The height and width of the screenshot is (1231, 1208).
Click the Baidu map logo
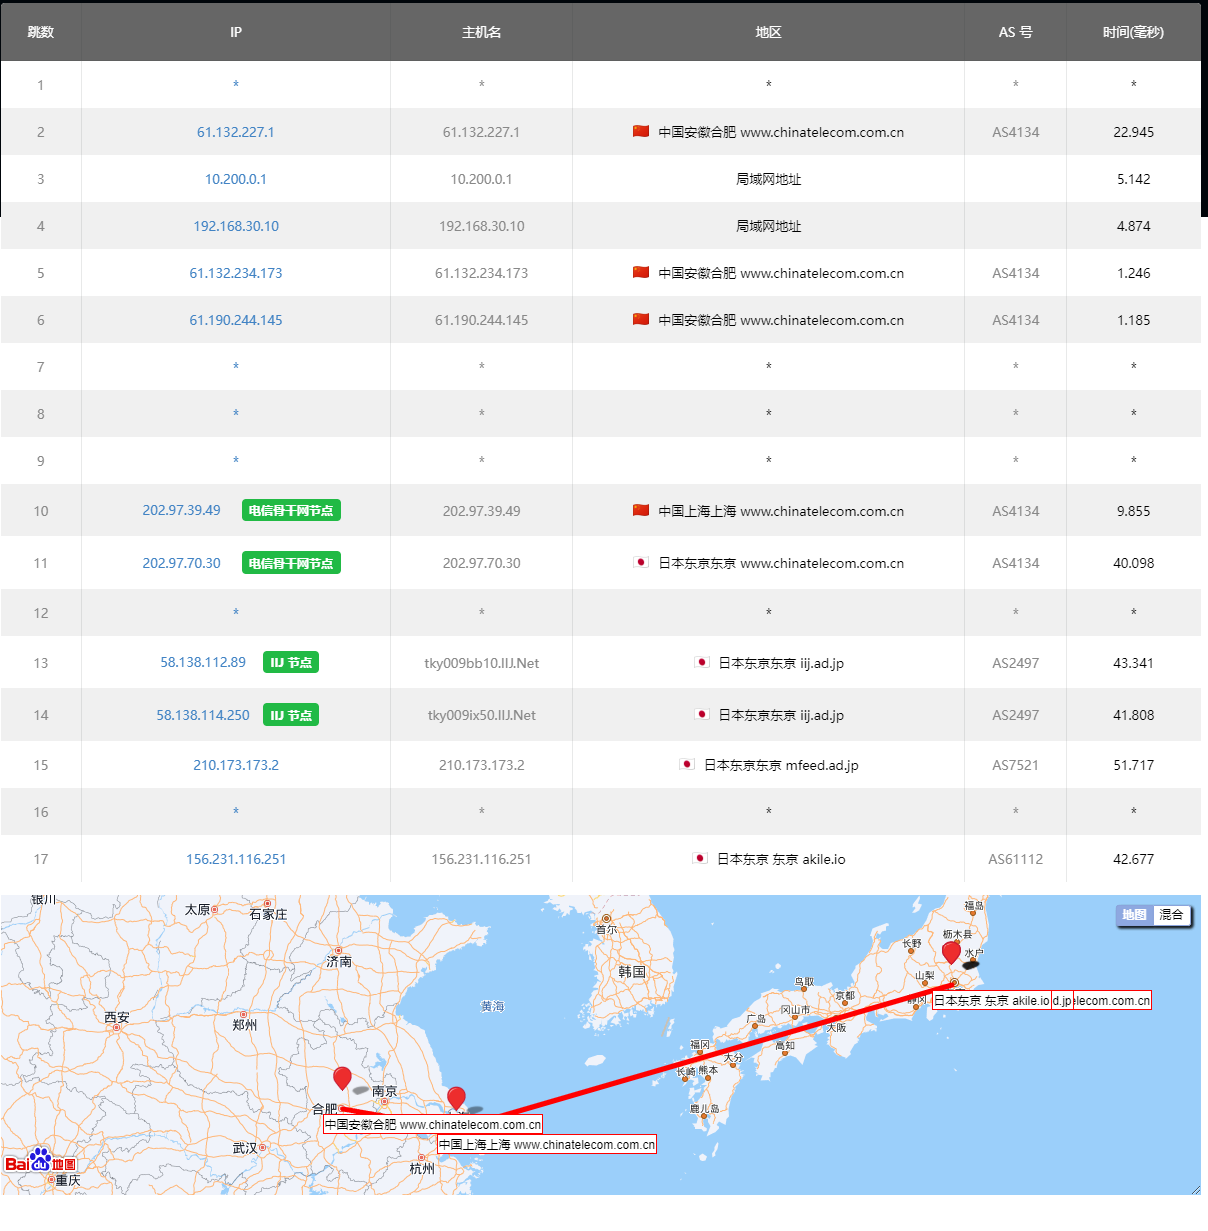[40, 1162]
